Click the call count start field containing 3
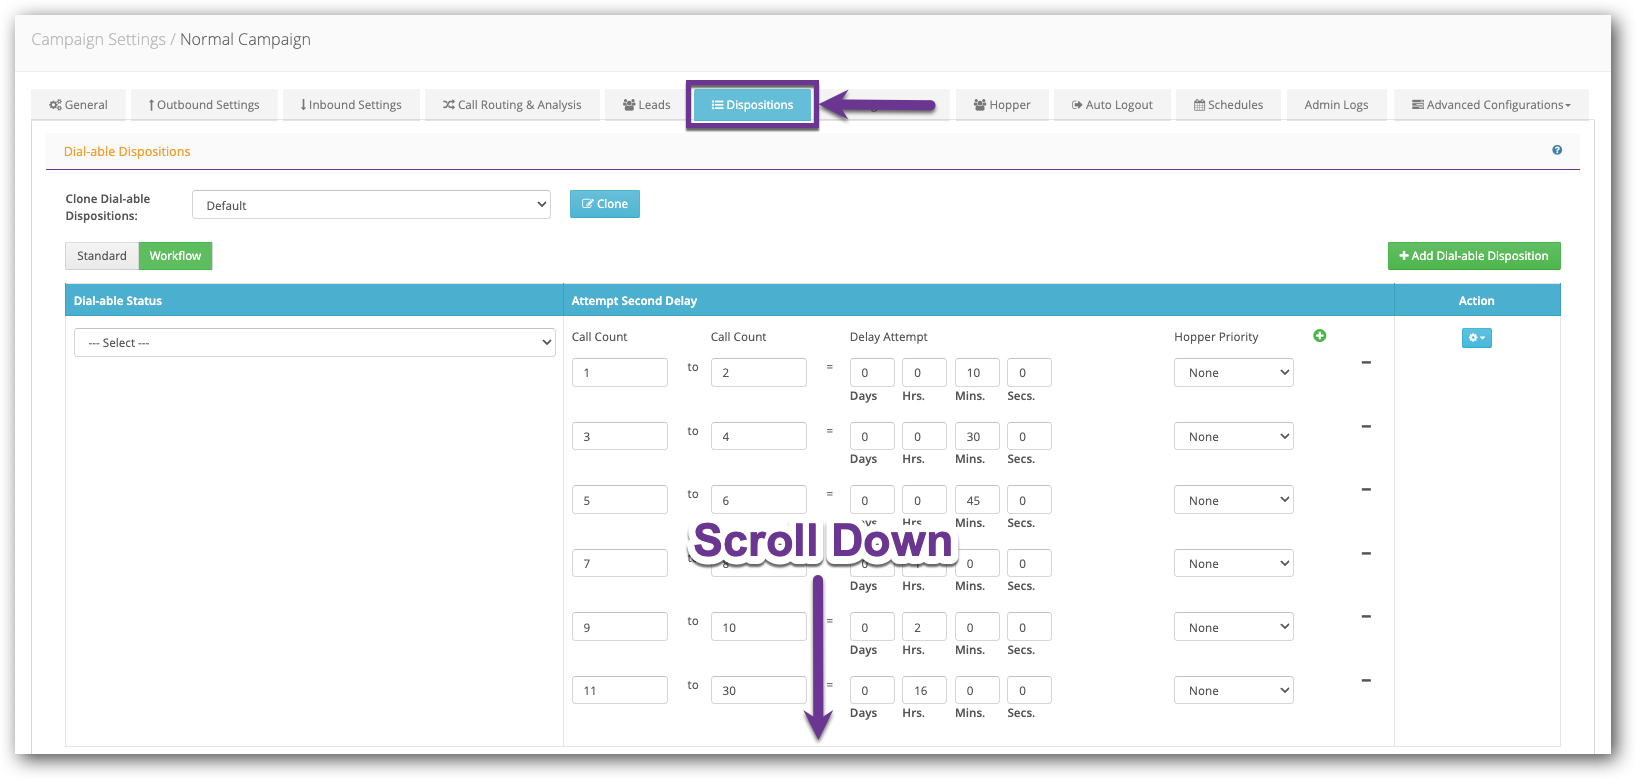This screenshot has height=779, width=1636. coord(620,437)
